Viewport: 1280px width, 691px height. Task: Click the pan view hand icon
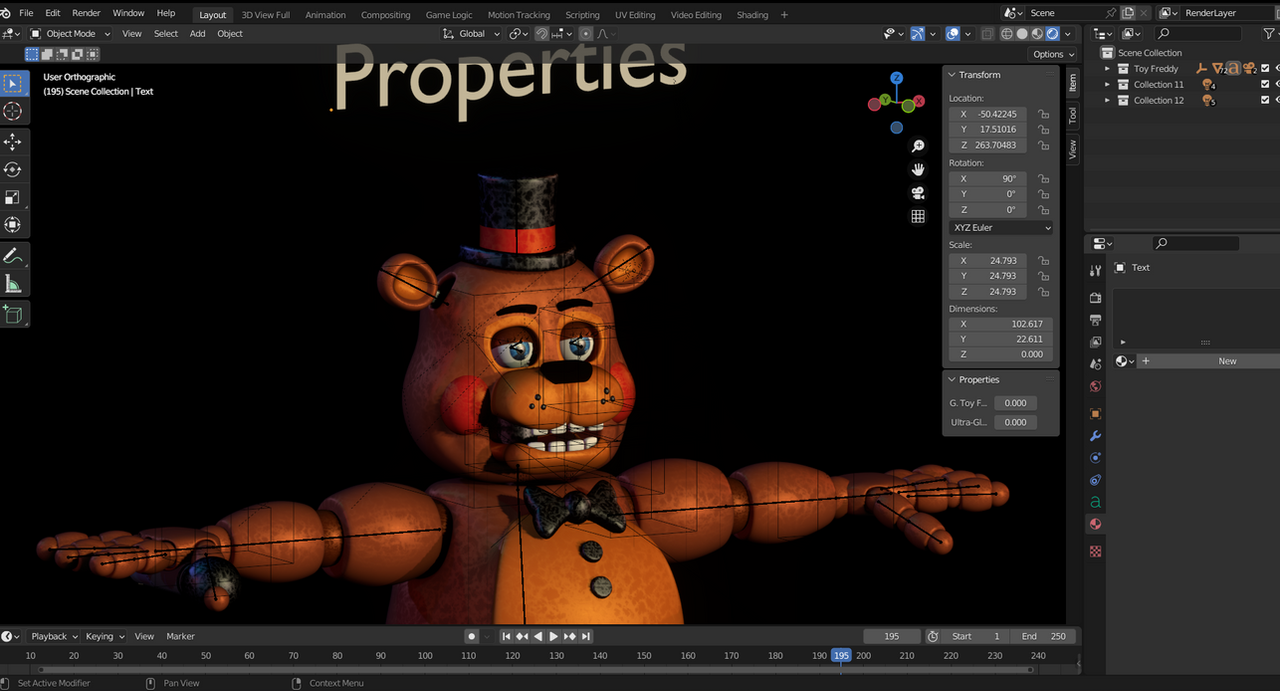pos(918,169)
